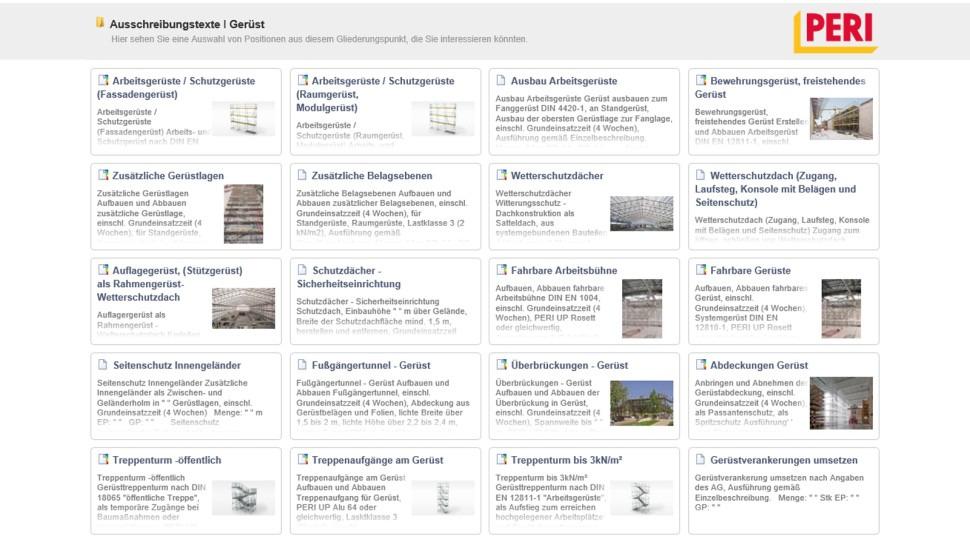Click the Überbrückungen - Gerüst building thumbnail
The width and height of the screenshot is (970, 544).
click(x=641, y=403)
